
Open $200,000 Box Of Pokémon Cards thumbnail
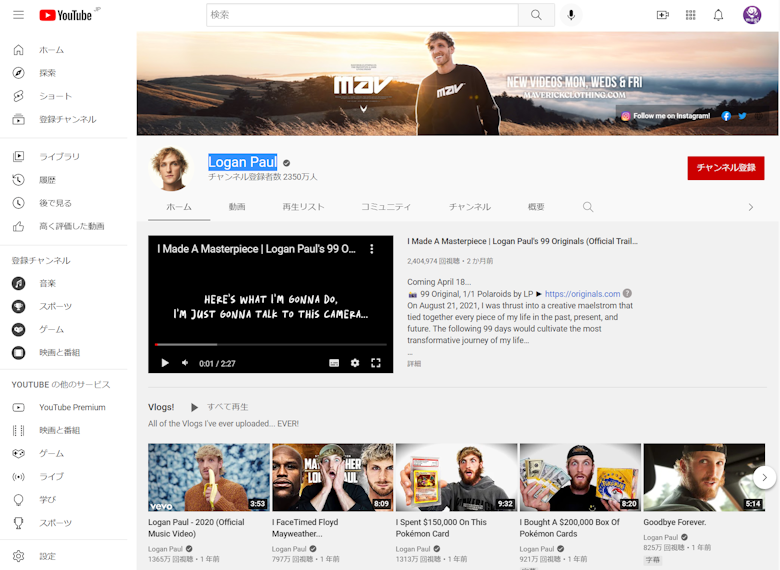point(581,477)
